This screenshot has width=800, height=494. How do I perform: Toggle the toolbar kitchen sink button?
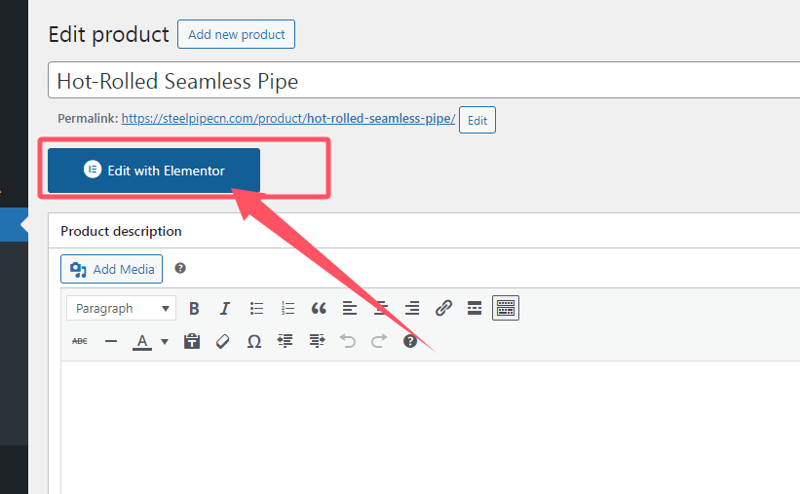(x=506, y=308)
